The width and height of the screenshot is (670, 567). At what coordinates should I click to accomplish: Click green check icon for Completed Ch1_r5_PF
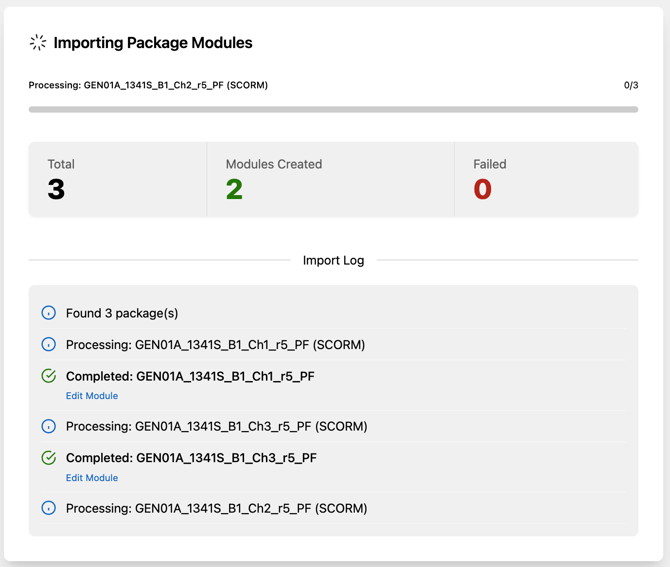(x=49, y=376)
